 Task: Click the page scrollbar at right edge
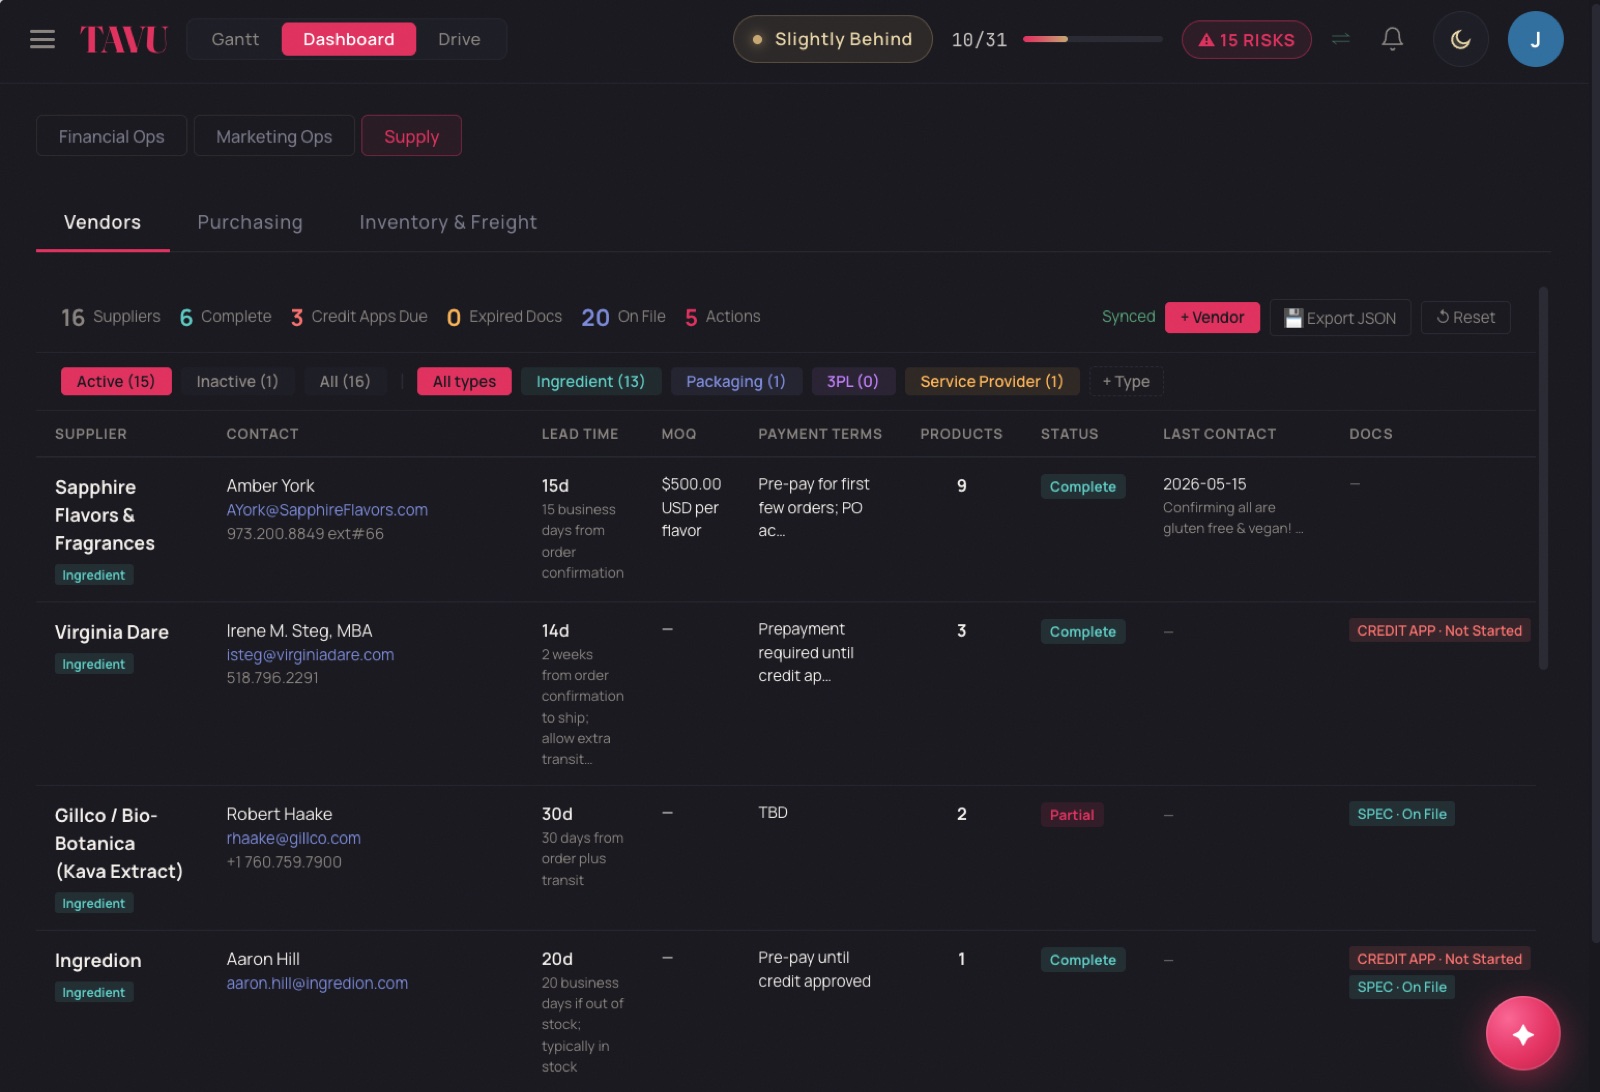pyautogui.click(x=1595, y=472)
